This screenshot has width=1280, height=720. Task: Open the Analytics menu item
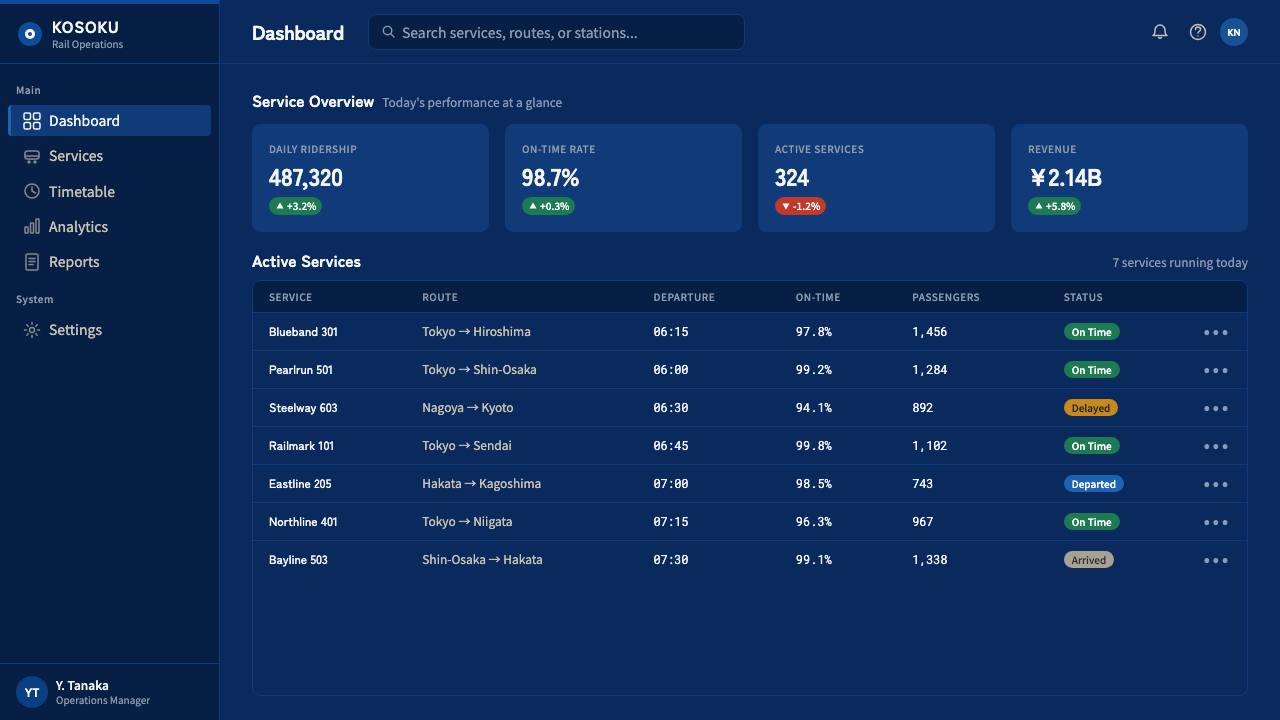(110, 227)
